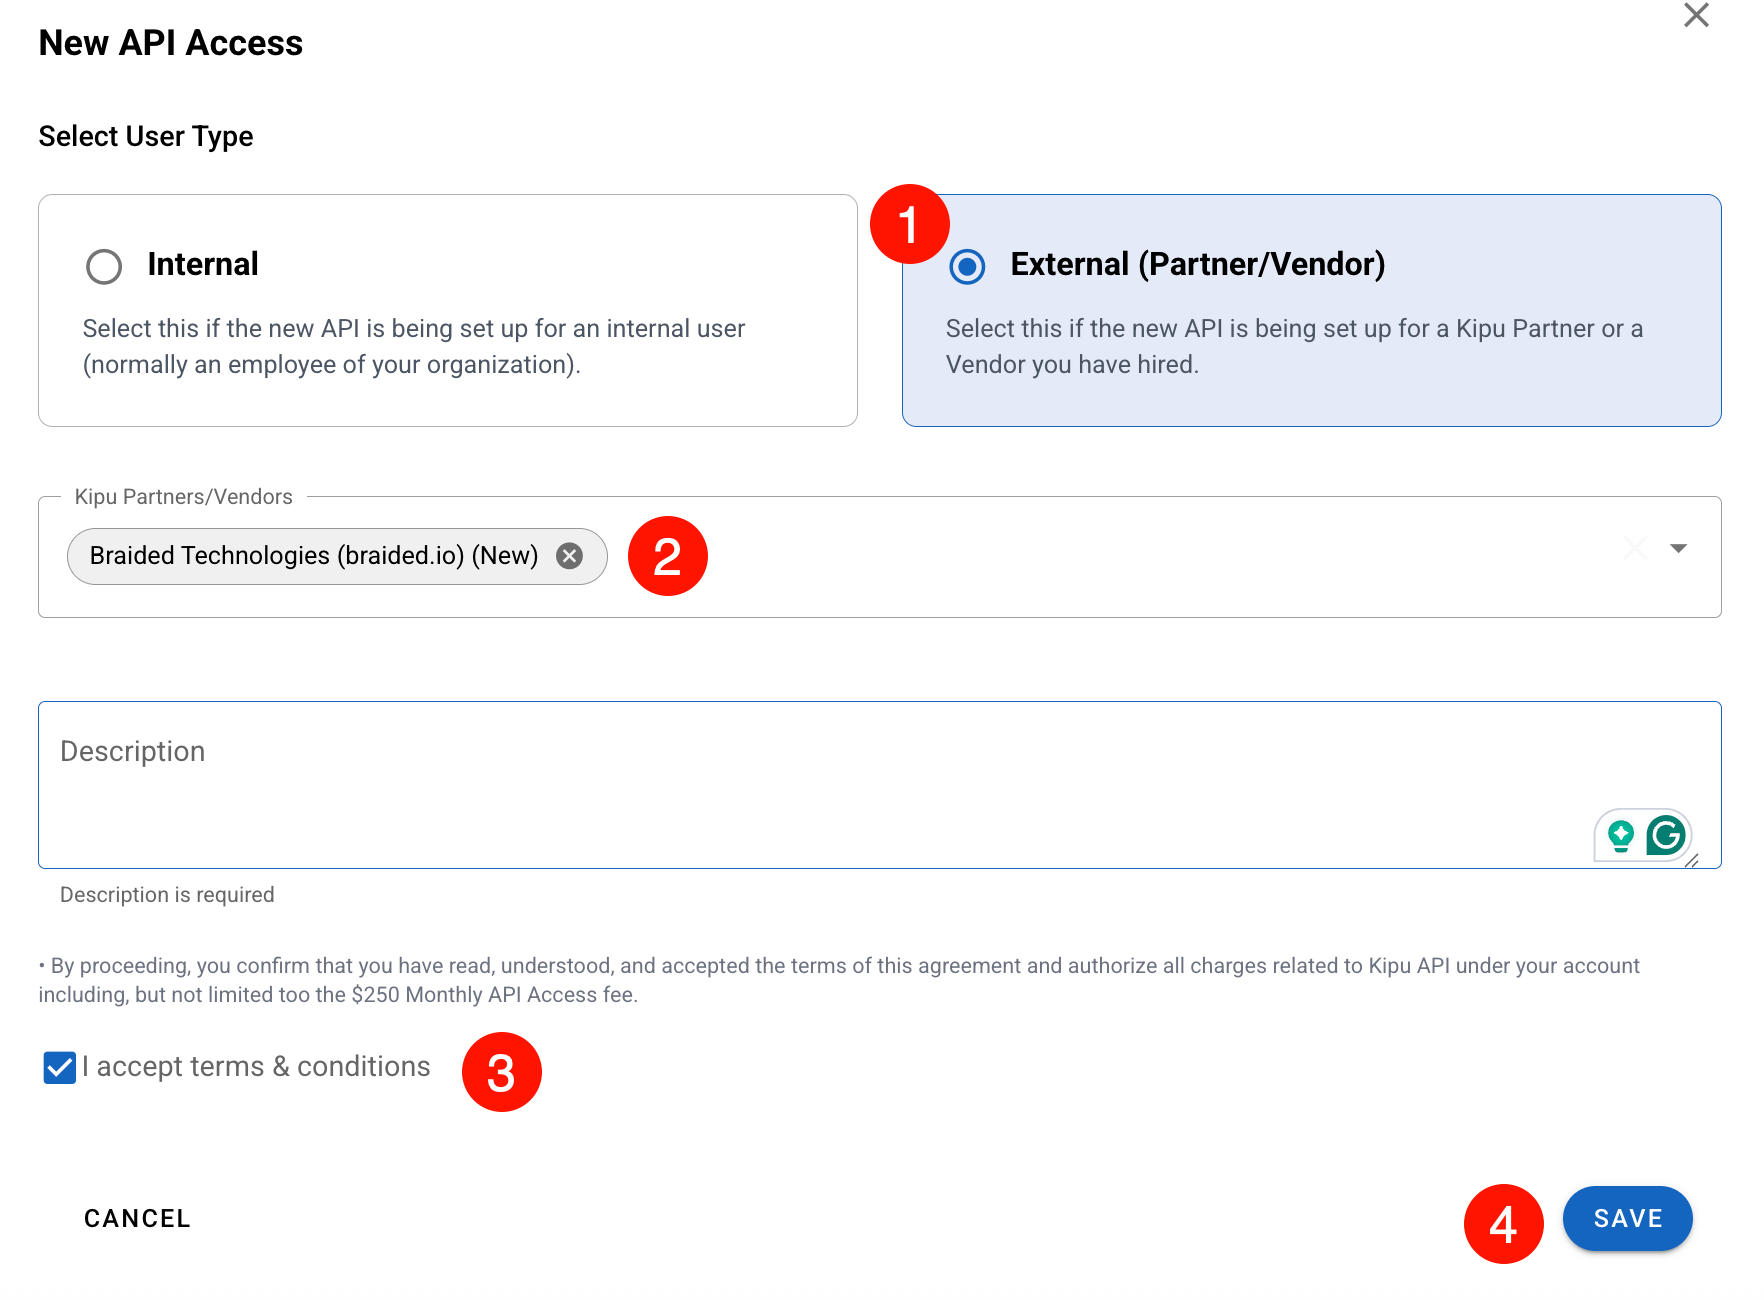Image resolution: width=1764 pixels, height=1300 pixels.
Task: Expand the Kipu Partners/Vendors dropdown arrow
Action: [1679, 548]
